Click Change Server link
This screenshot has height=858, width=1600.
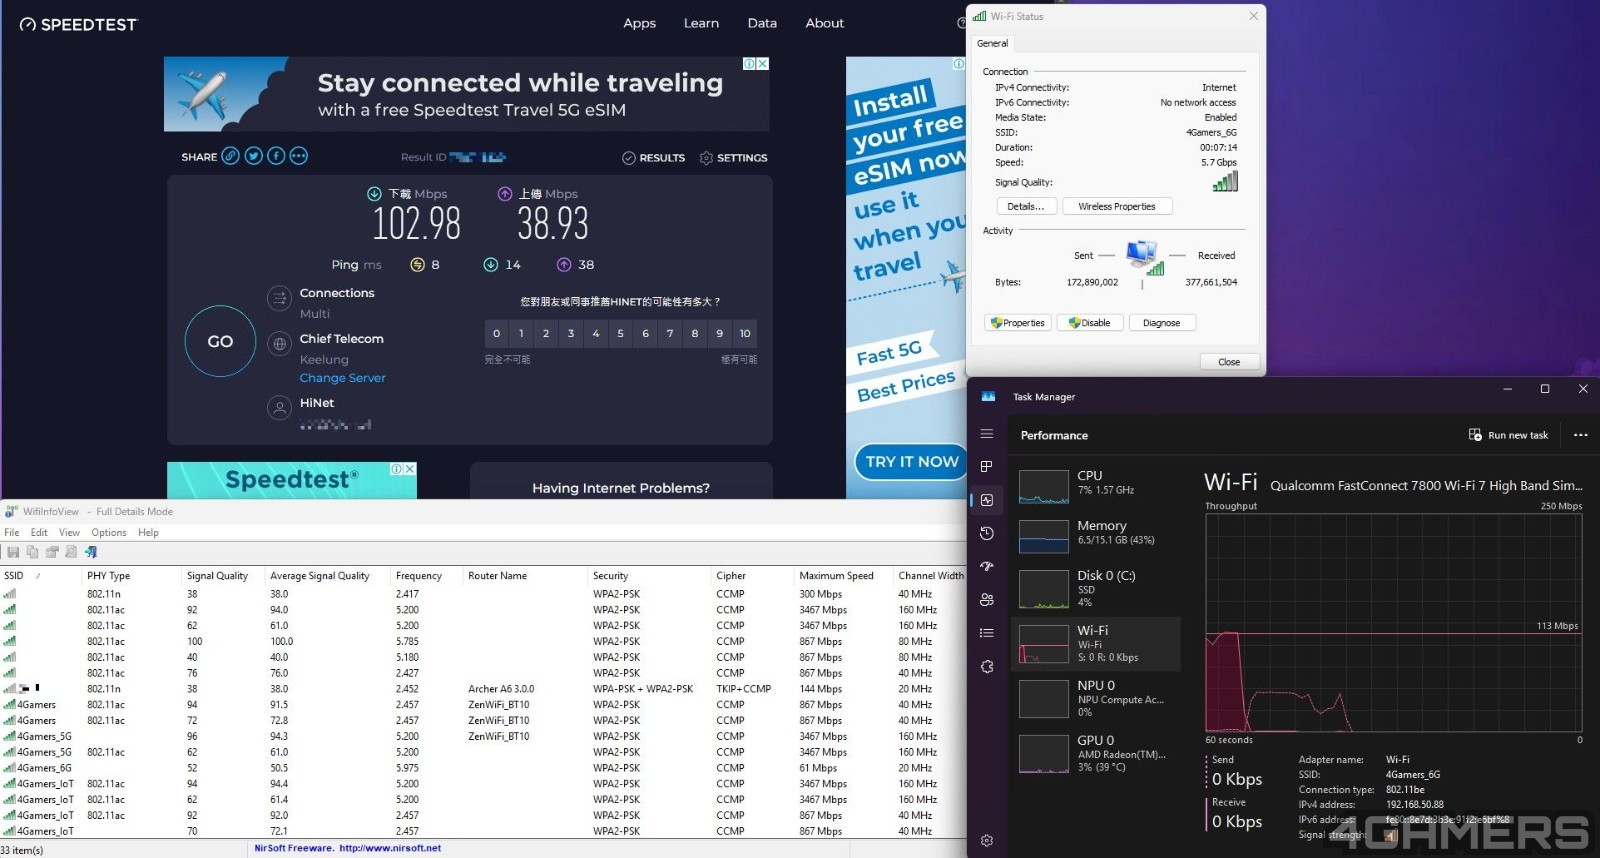[342, 378]
